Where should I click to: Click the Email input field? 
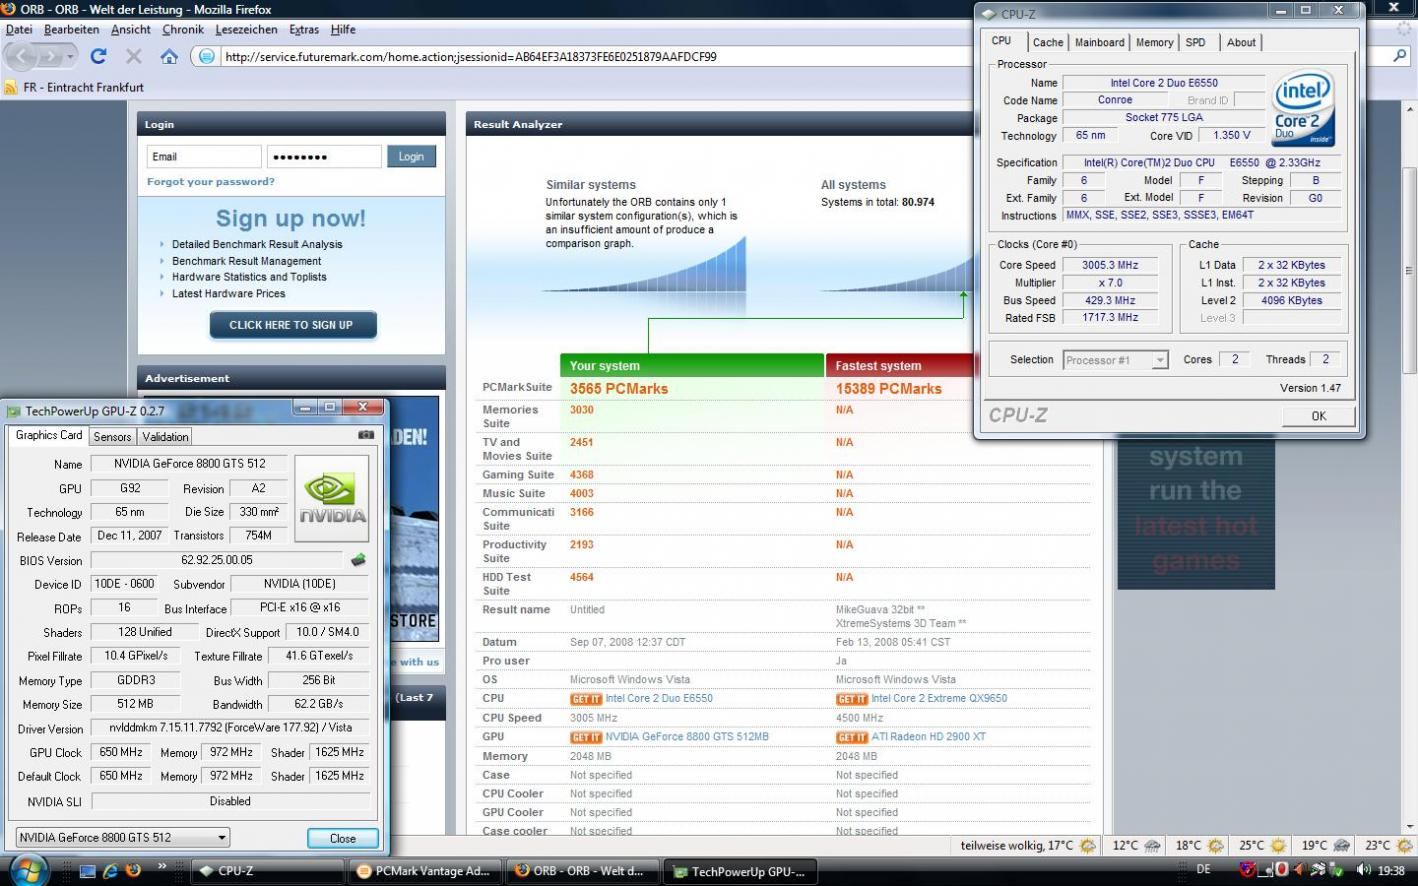pos(204,157)
